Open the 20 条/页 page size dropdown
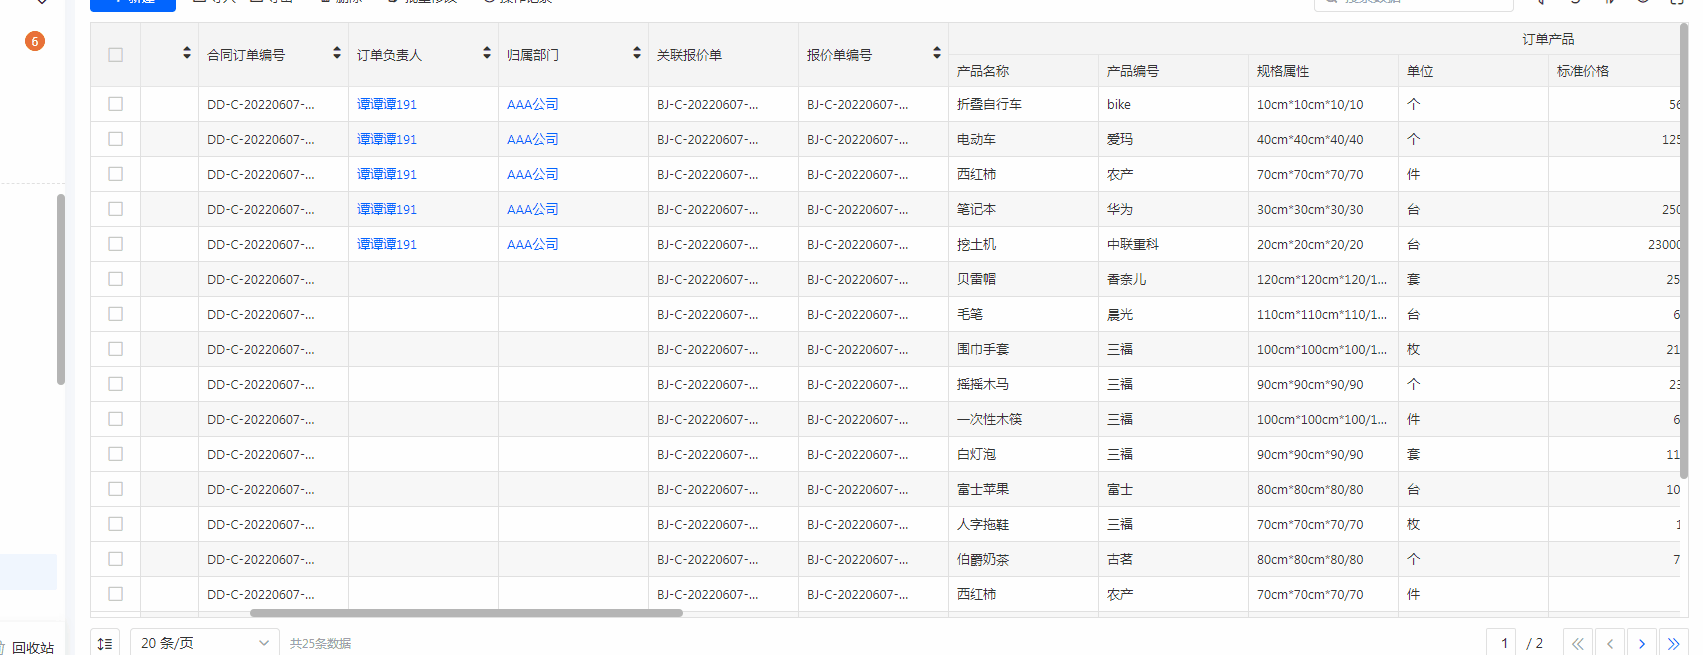Viewport: 1703px width, 655px height. click(205, 643)
